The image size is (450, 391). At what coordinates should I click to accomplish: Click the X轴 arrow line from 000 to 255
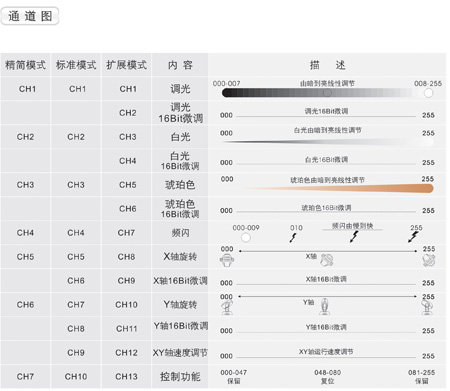[x=328, y=251]
